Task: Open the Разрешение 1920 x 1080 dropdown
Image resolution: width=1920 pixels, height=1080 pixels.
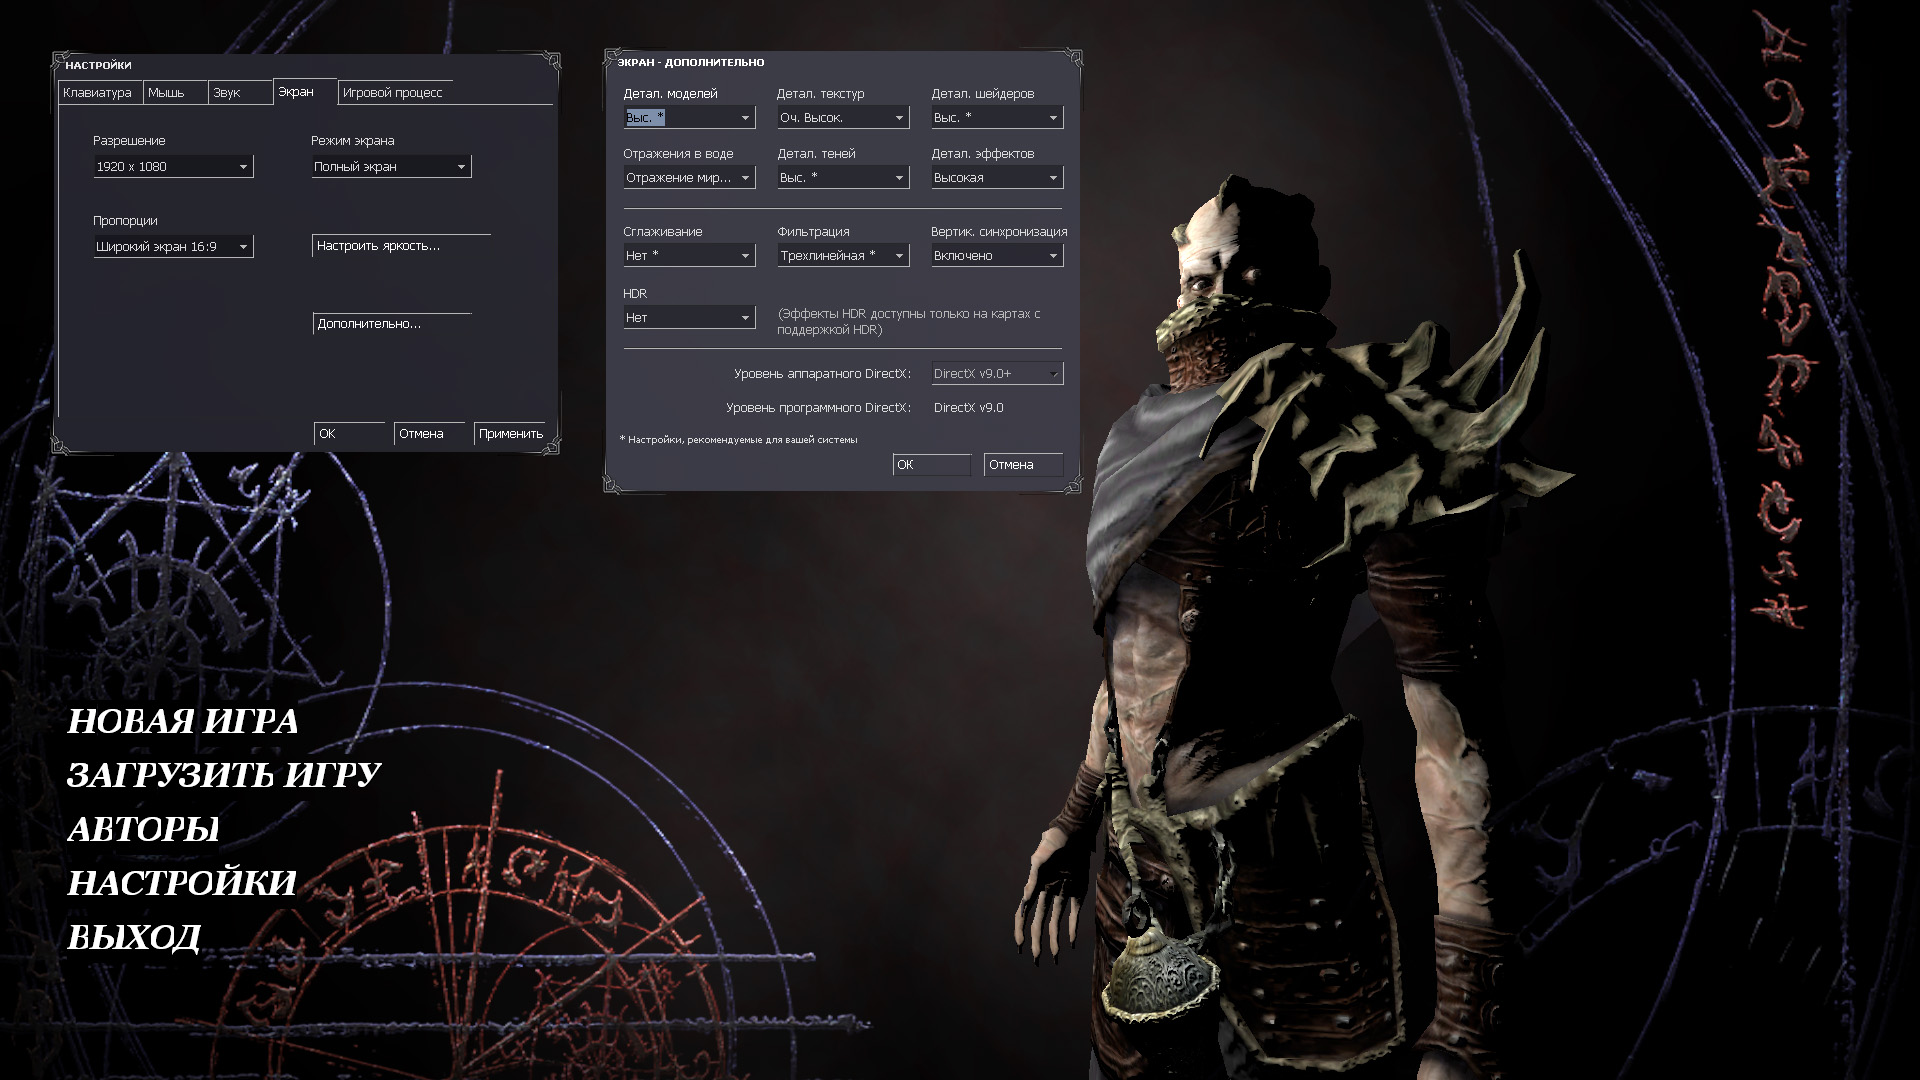Action: point(172,167)
